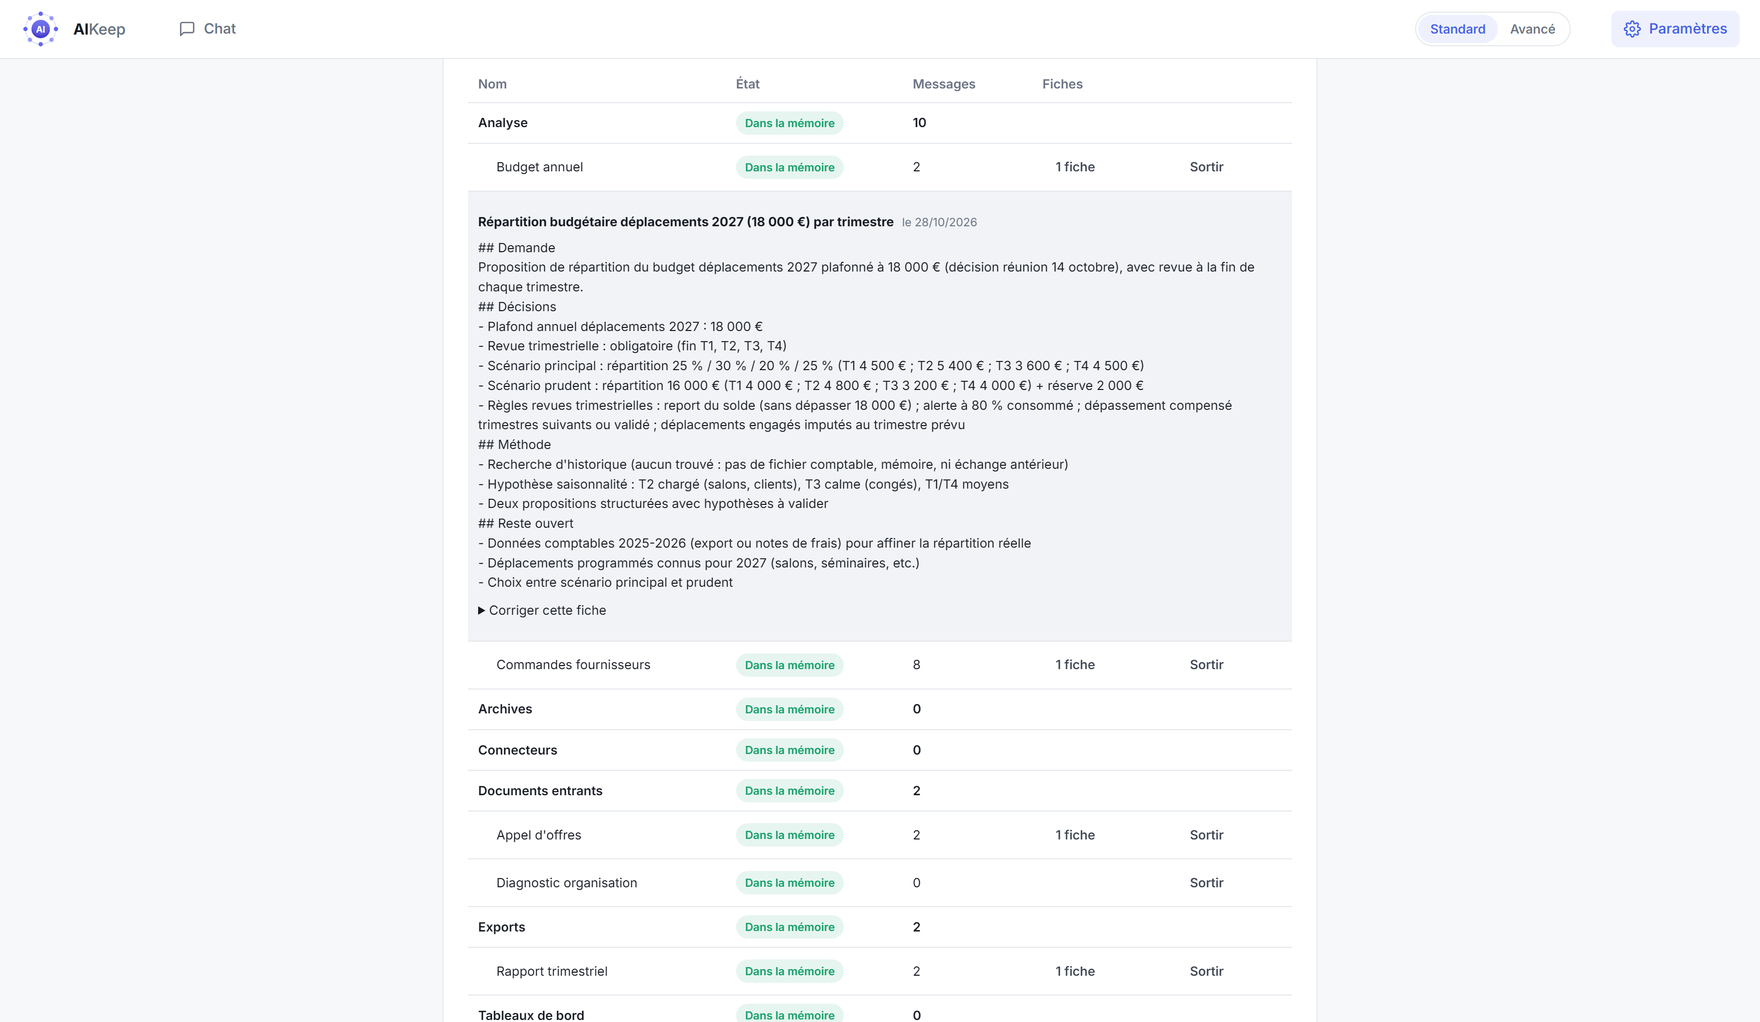1760x1022 pixels.
Task: Select the Rapport trimestriel row
Action: pos(880,971)
